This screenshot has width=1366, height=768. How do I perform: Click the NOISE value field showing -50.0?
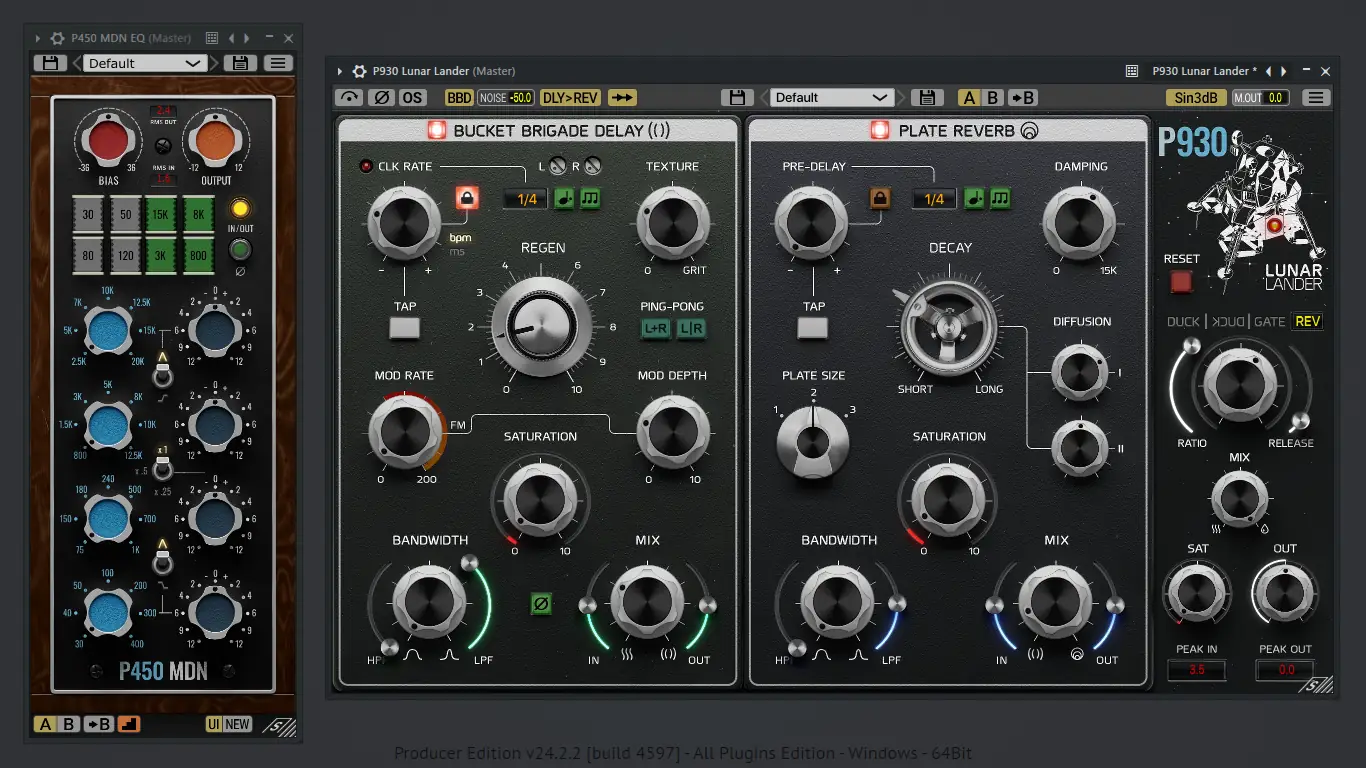click(x=506, y=98)
